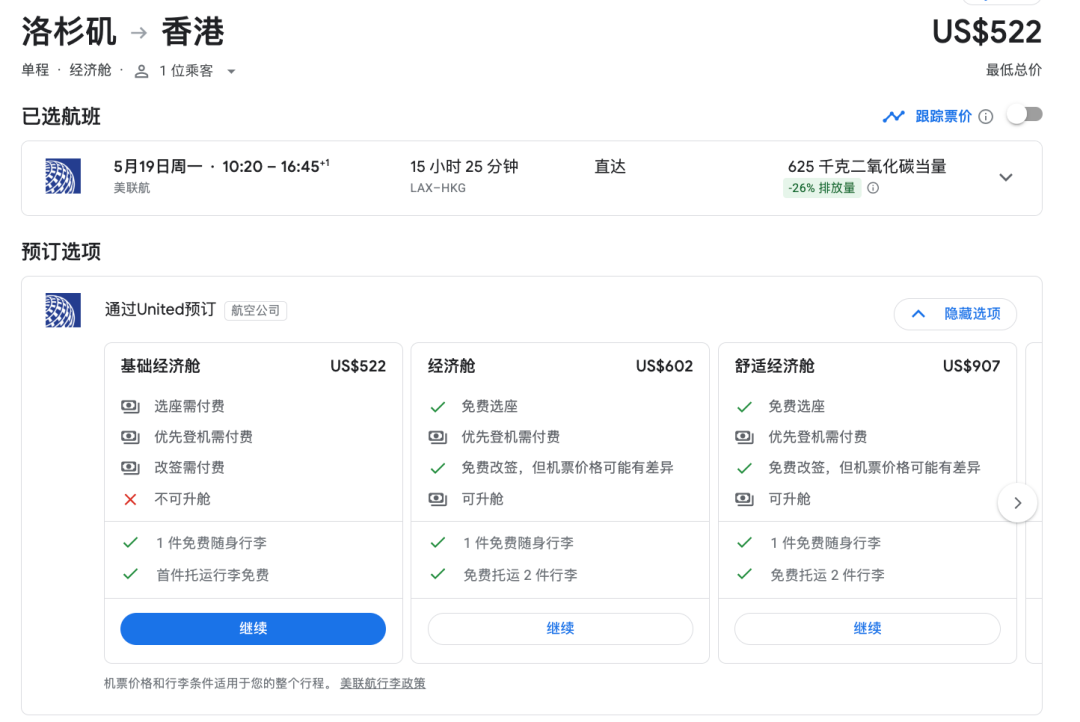Click the info icon next to 跟踪票价
Screen dimensions: 1080x722
click(x=986, y=117)
